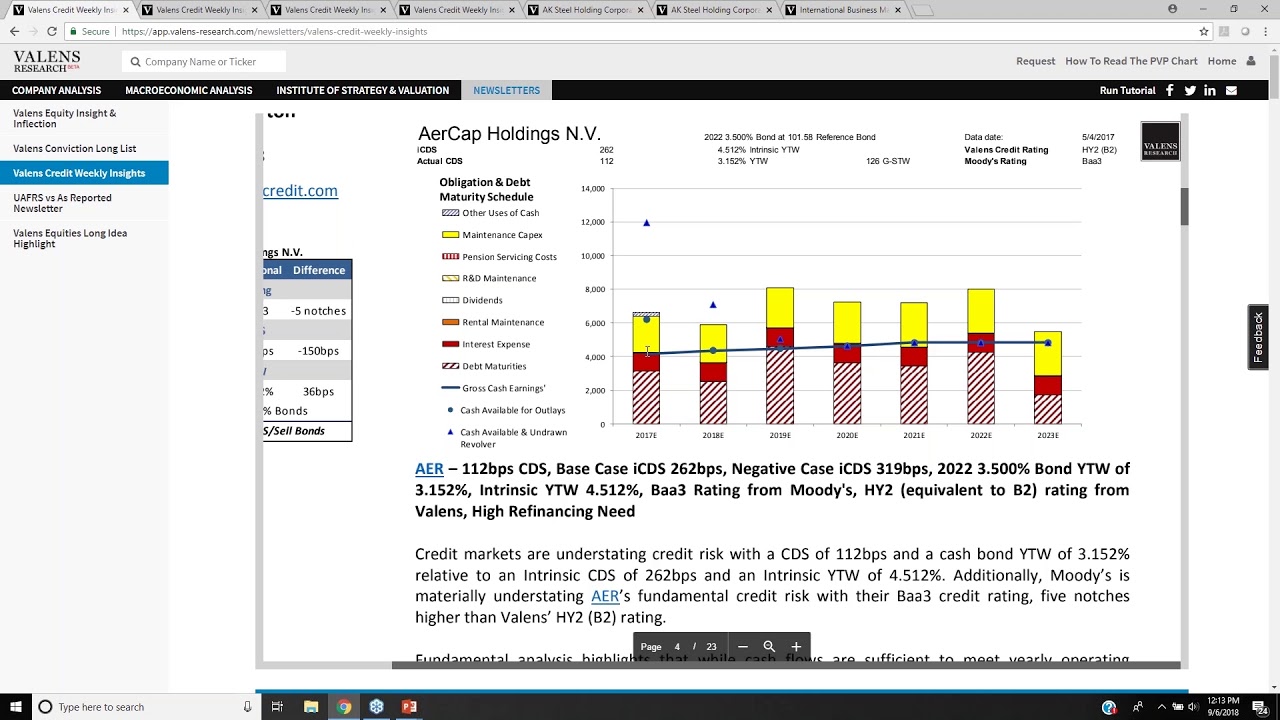The width and height of the screenshot is (1280, 720).
Task: Click the People tray icon
Action: point(1138,707)
